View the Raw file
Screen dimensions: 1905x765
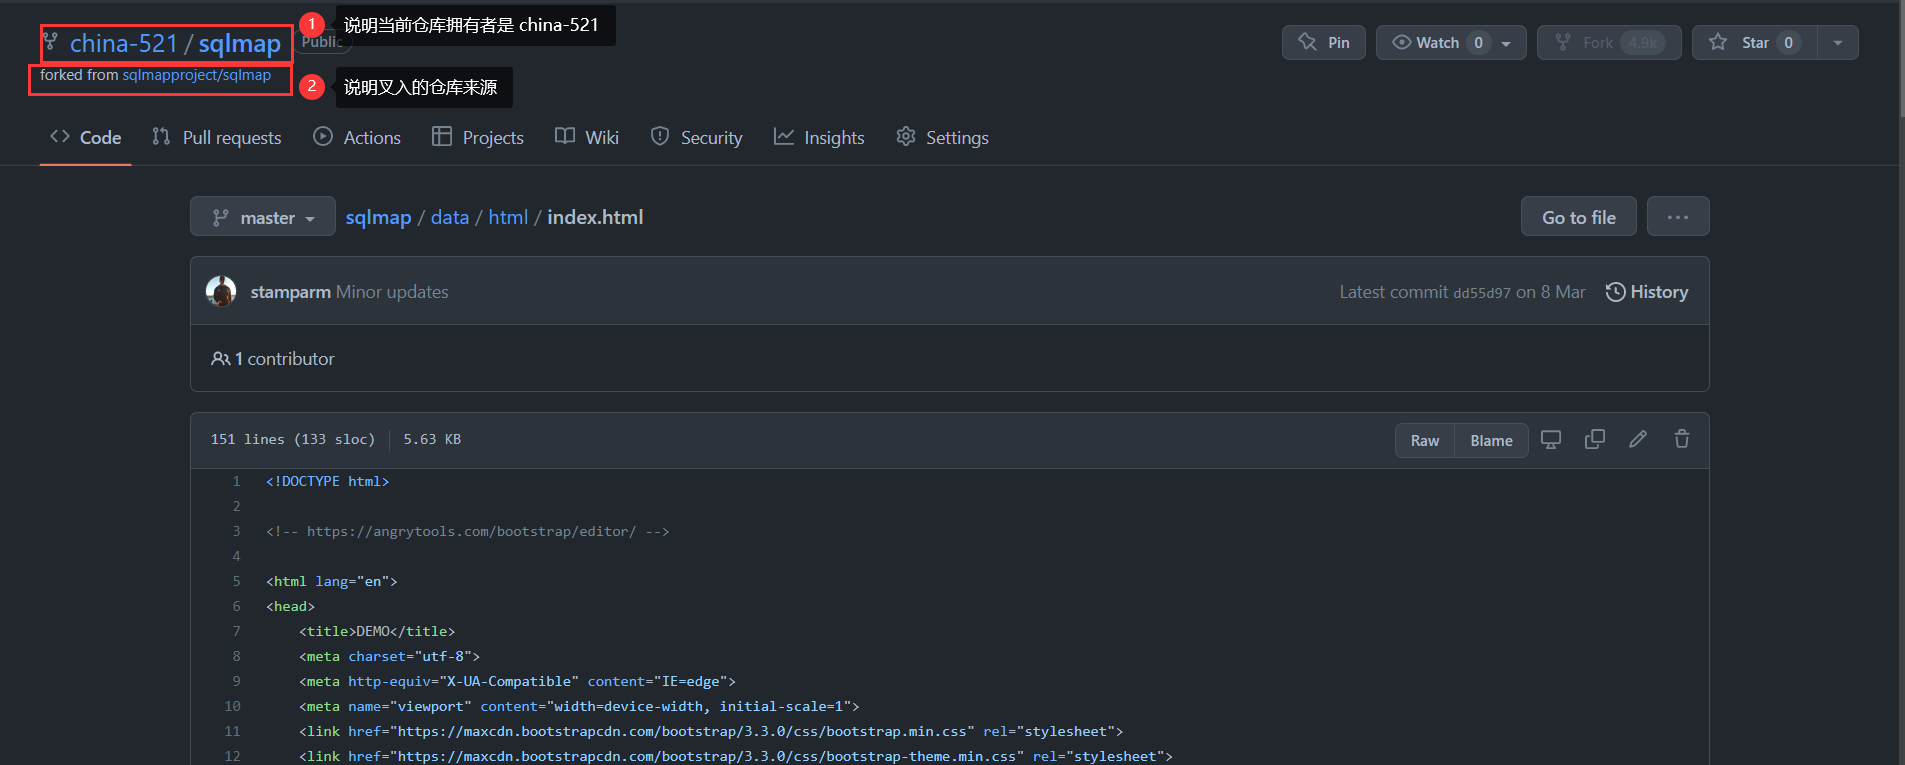pyautogui.click(x=1425, y=441)
